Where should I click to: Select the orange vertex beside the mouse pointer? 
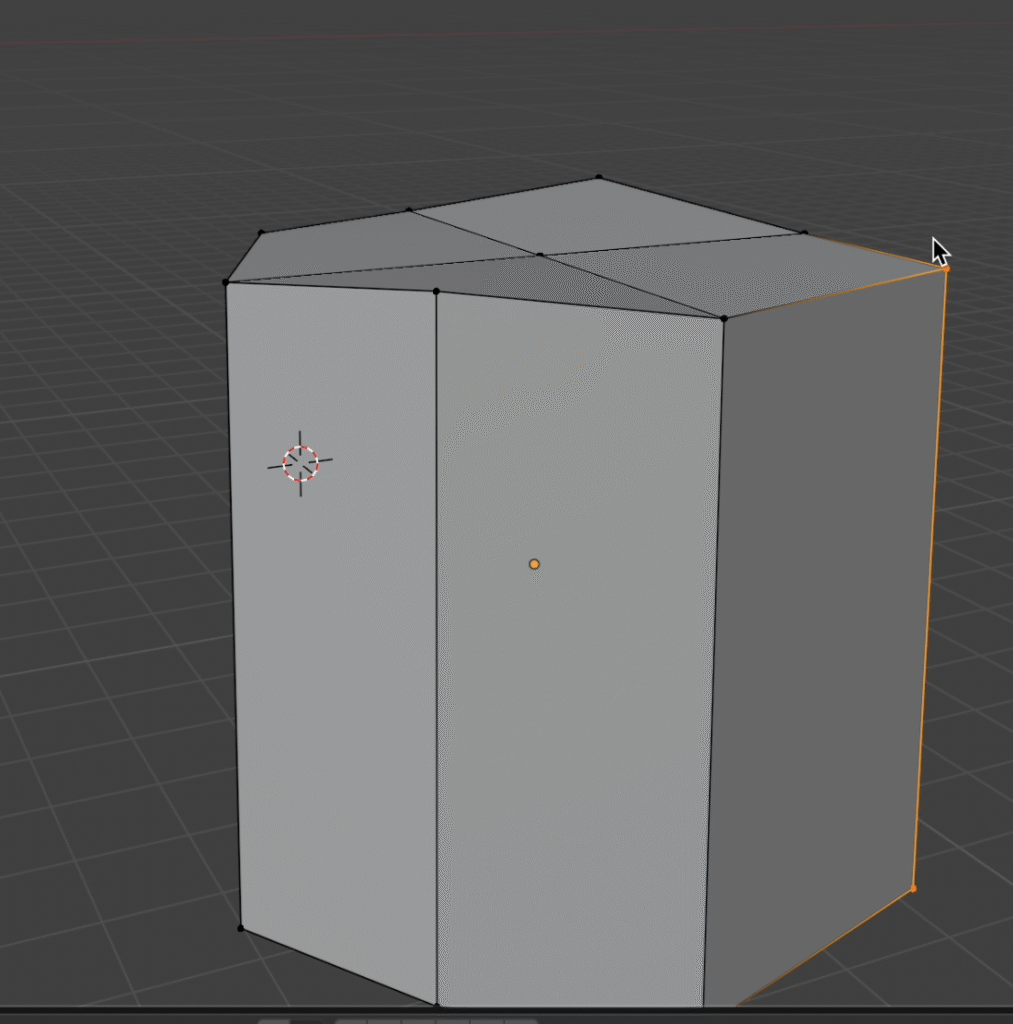pyautogui.click(x=946, y=268)
